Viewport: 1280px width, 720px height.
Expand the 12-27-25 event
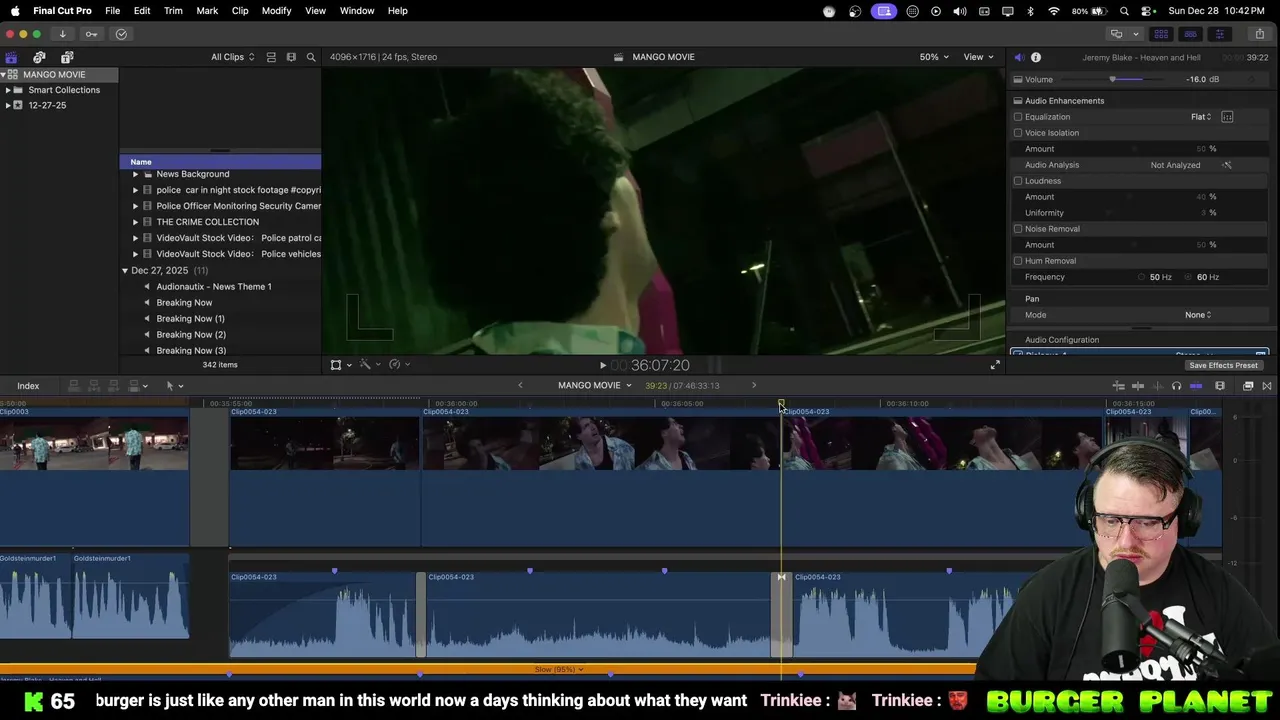click(x=8, y=105)
